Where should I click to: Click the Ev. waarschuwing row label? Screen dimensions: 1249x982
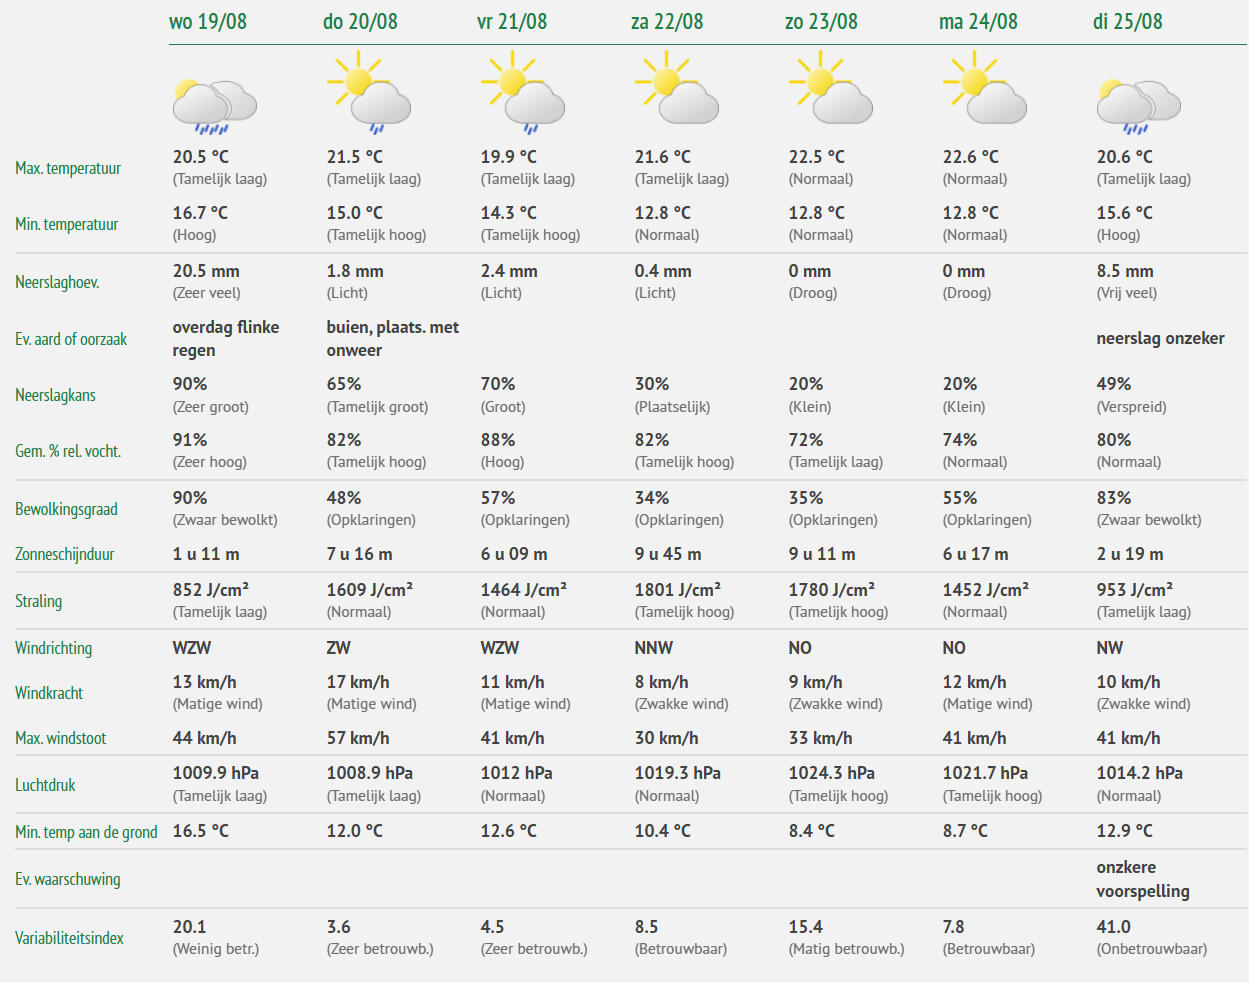(x=68, y=879)
